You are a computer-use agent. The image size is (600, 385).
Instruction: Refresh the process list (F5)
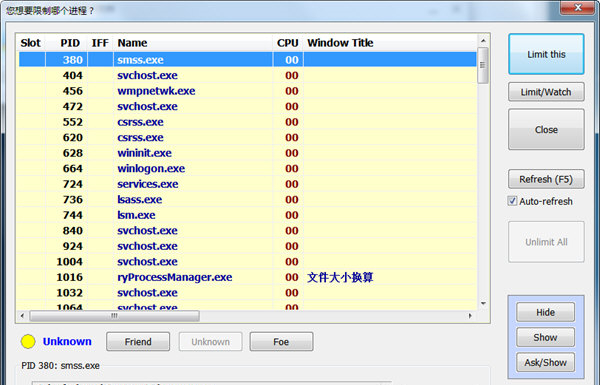[x=546, y=179]
